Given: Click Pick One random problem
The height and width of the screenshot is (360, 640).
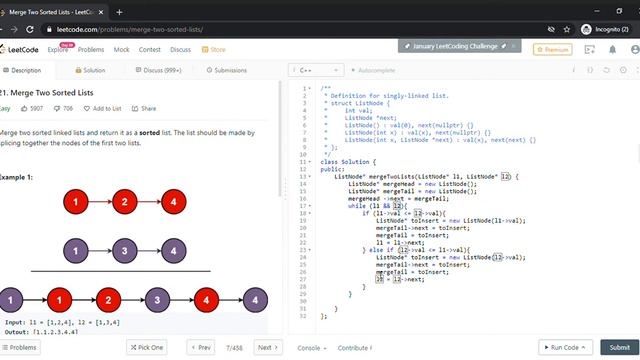Looking at the screenshot, I should pos(147,347).
